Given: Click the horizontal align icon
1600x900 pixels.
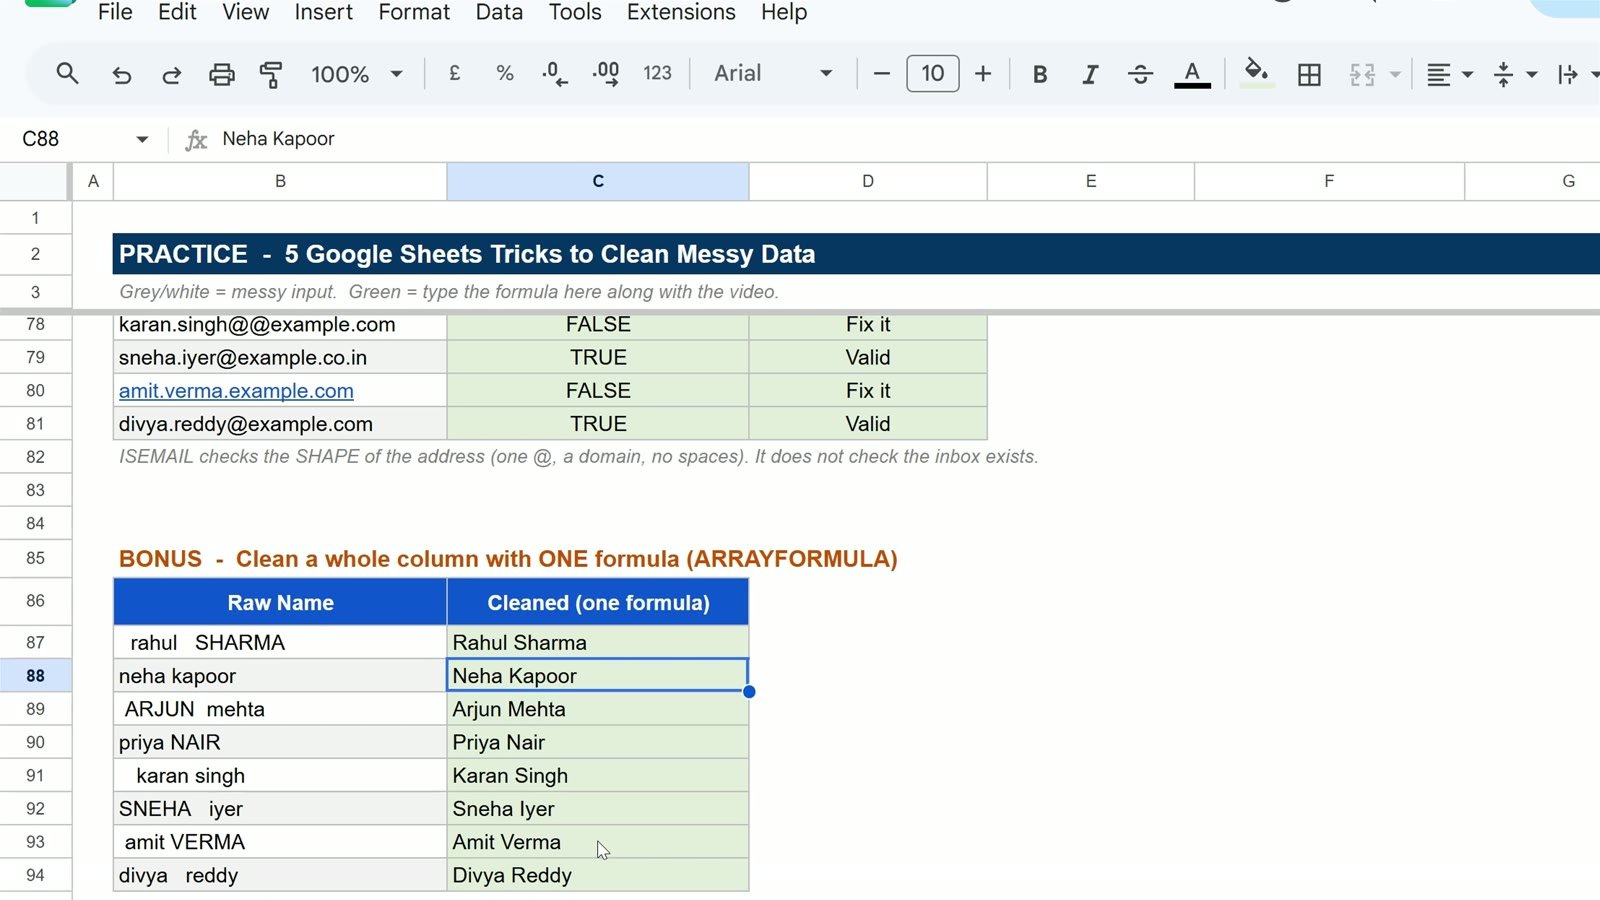Looking at the screenshot, I should pyautogui.click(x=1438, y=74).
